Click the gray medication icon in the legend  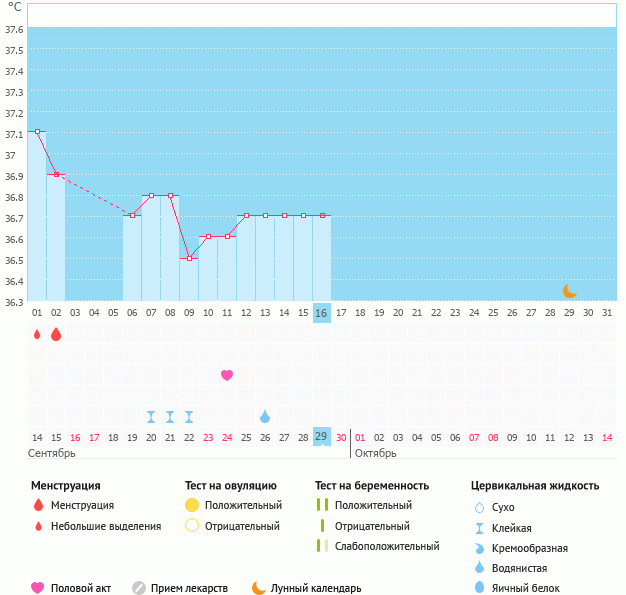pyautogui.click(x=139, y=588)
